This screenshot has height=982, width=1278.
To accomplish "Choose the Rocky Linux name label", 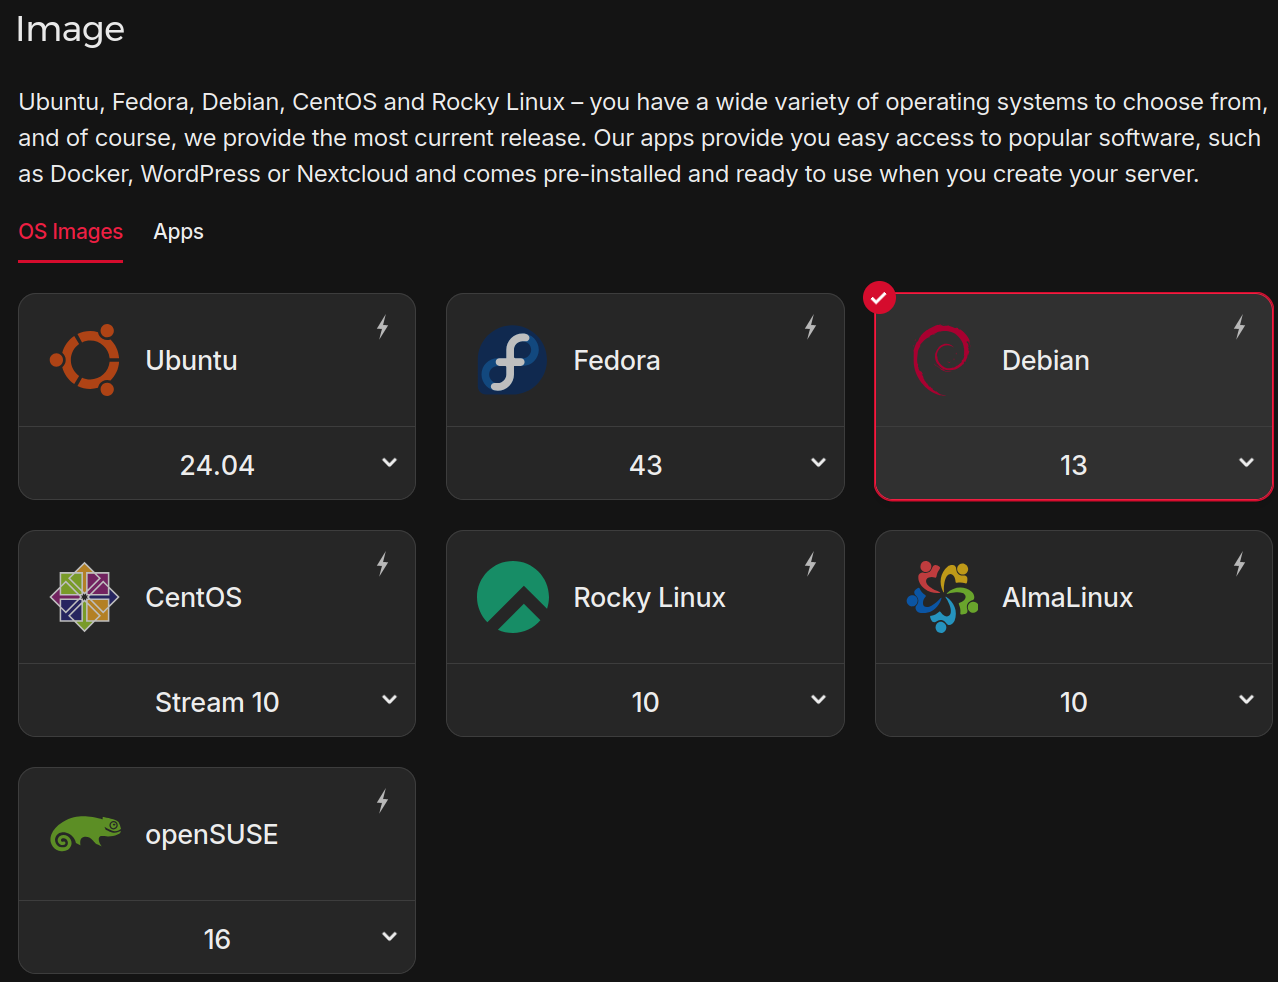I will (649, 598).
